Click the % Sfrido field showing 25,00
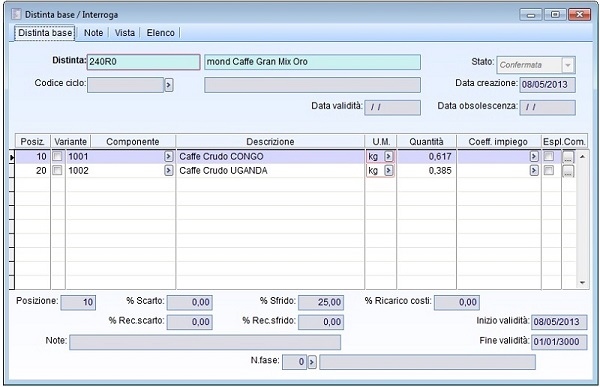The image size is (600, 387). click(x=321, y=302)
